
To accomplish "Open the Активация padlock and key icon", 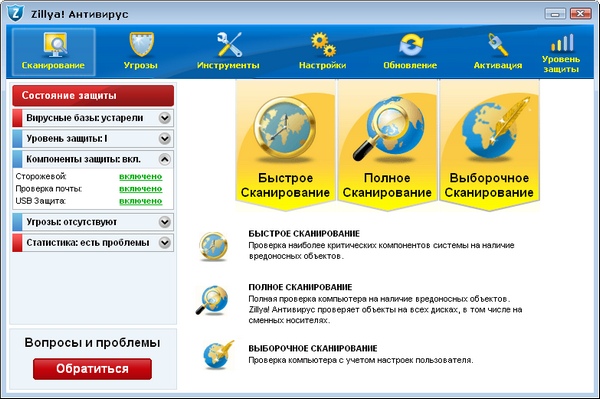I will (x=498, y=44).
